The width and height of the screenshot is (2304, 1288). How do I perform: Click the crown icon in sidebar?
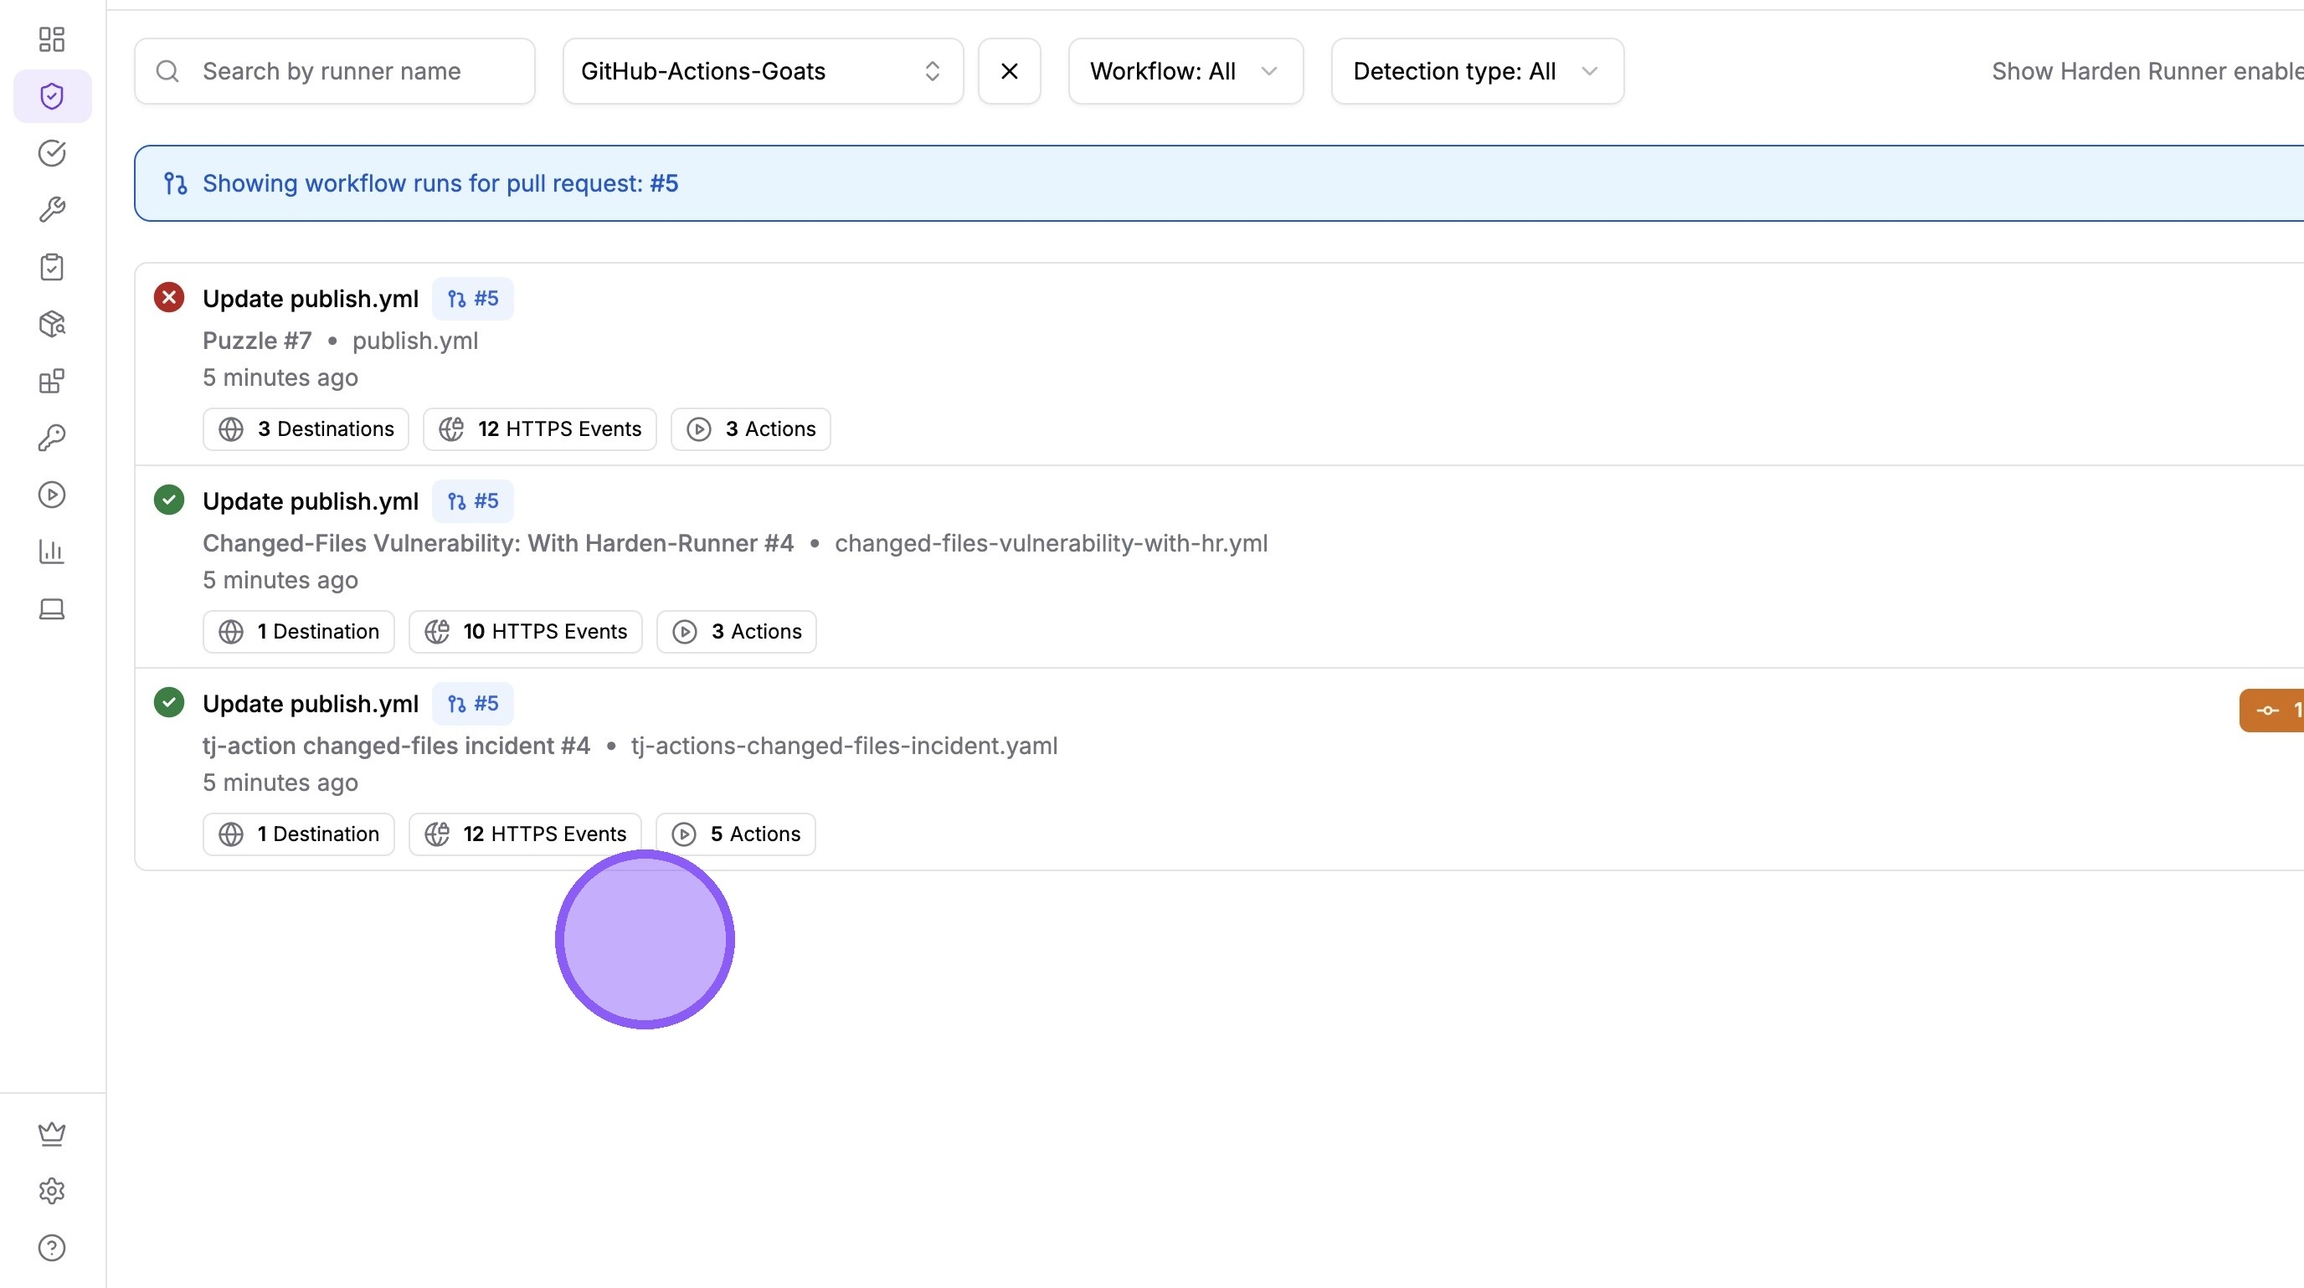pos(52,1133)
